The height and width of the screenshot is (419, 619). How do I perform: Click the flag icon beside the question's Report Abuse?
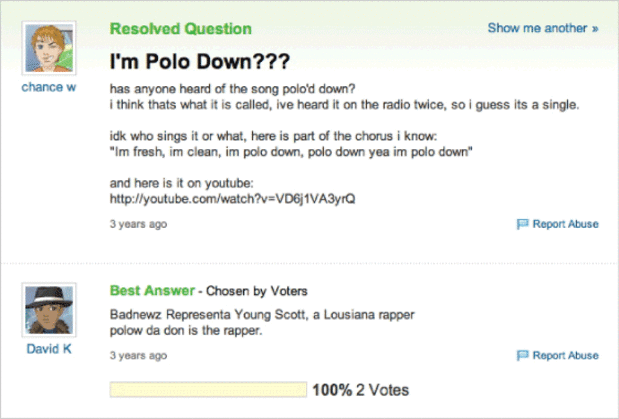tap(522, 224)
